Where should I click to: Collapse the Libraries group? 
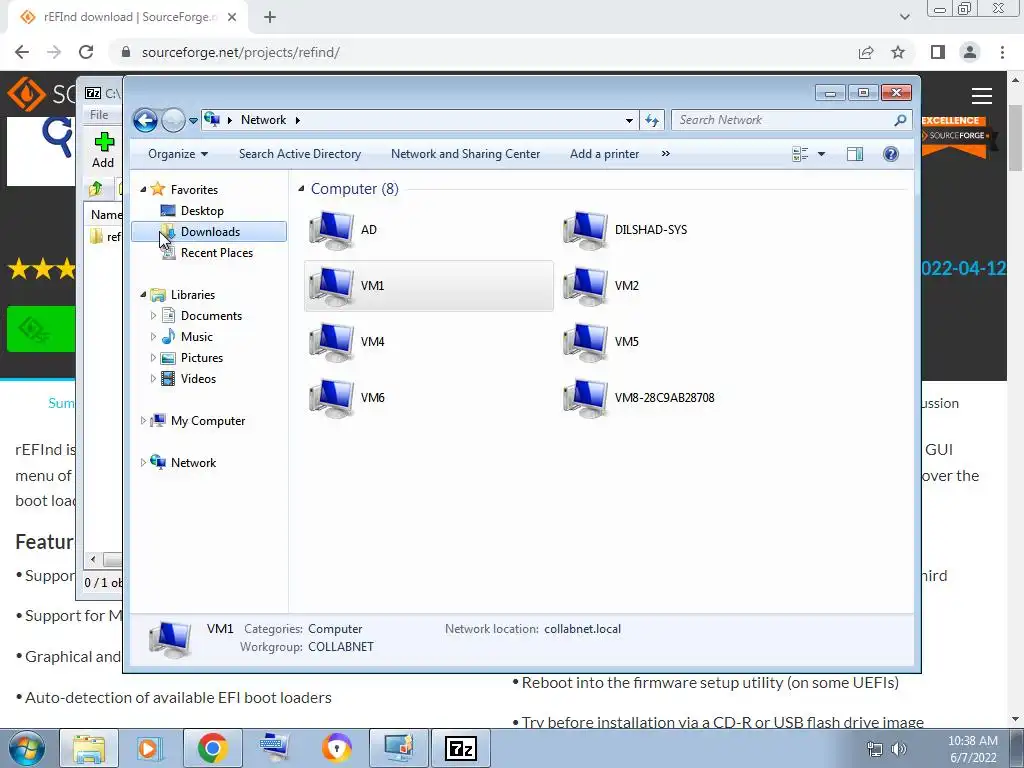[143, 295]
